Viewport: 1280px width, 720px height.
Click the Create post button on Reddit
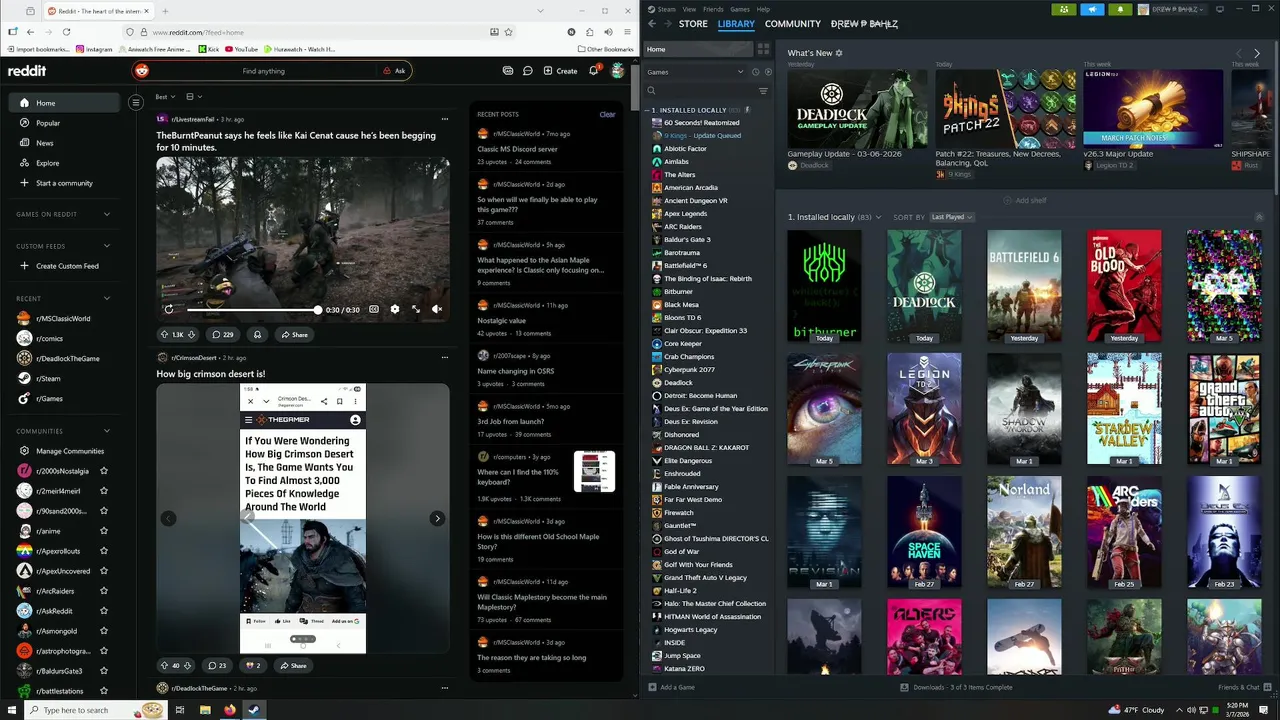tap(560, 71)
